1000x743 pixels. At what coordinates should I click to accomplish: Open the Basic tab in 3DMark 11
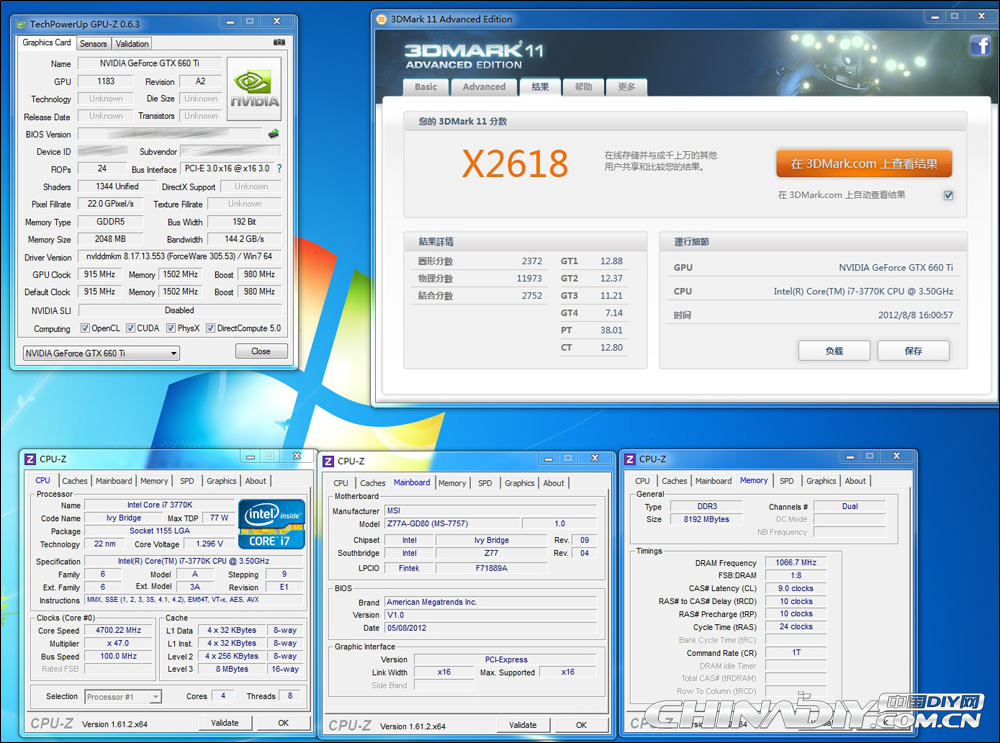coord(426,87)
